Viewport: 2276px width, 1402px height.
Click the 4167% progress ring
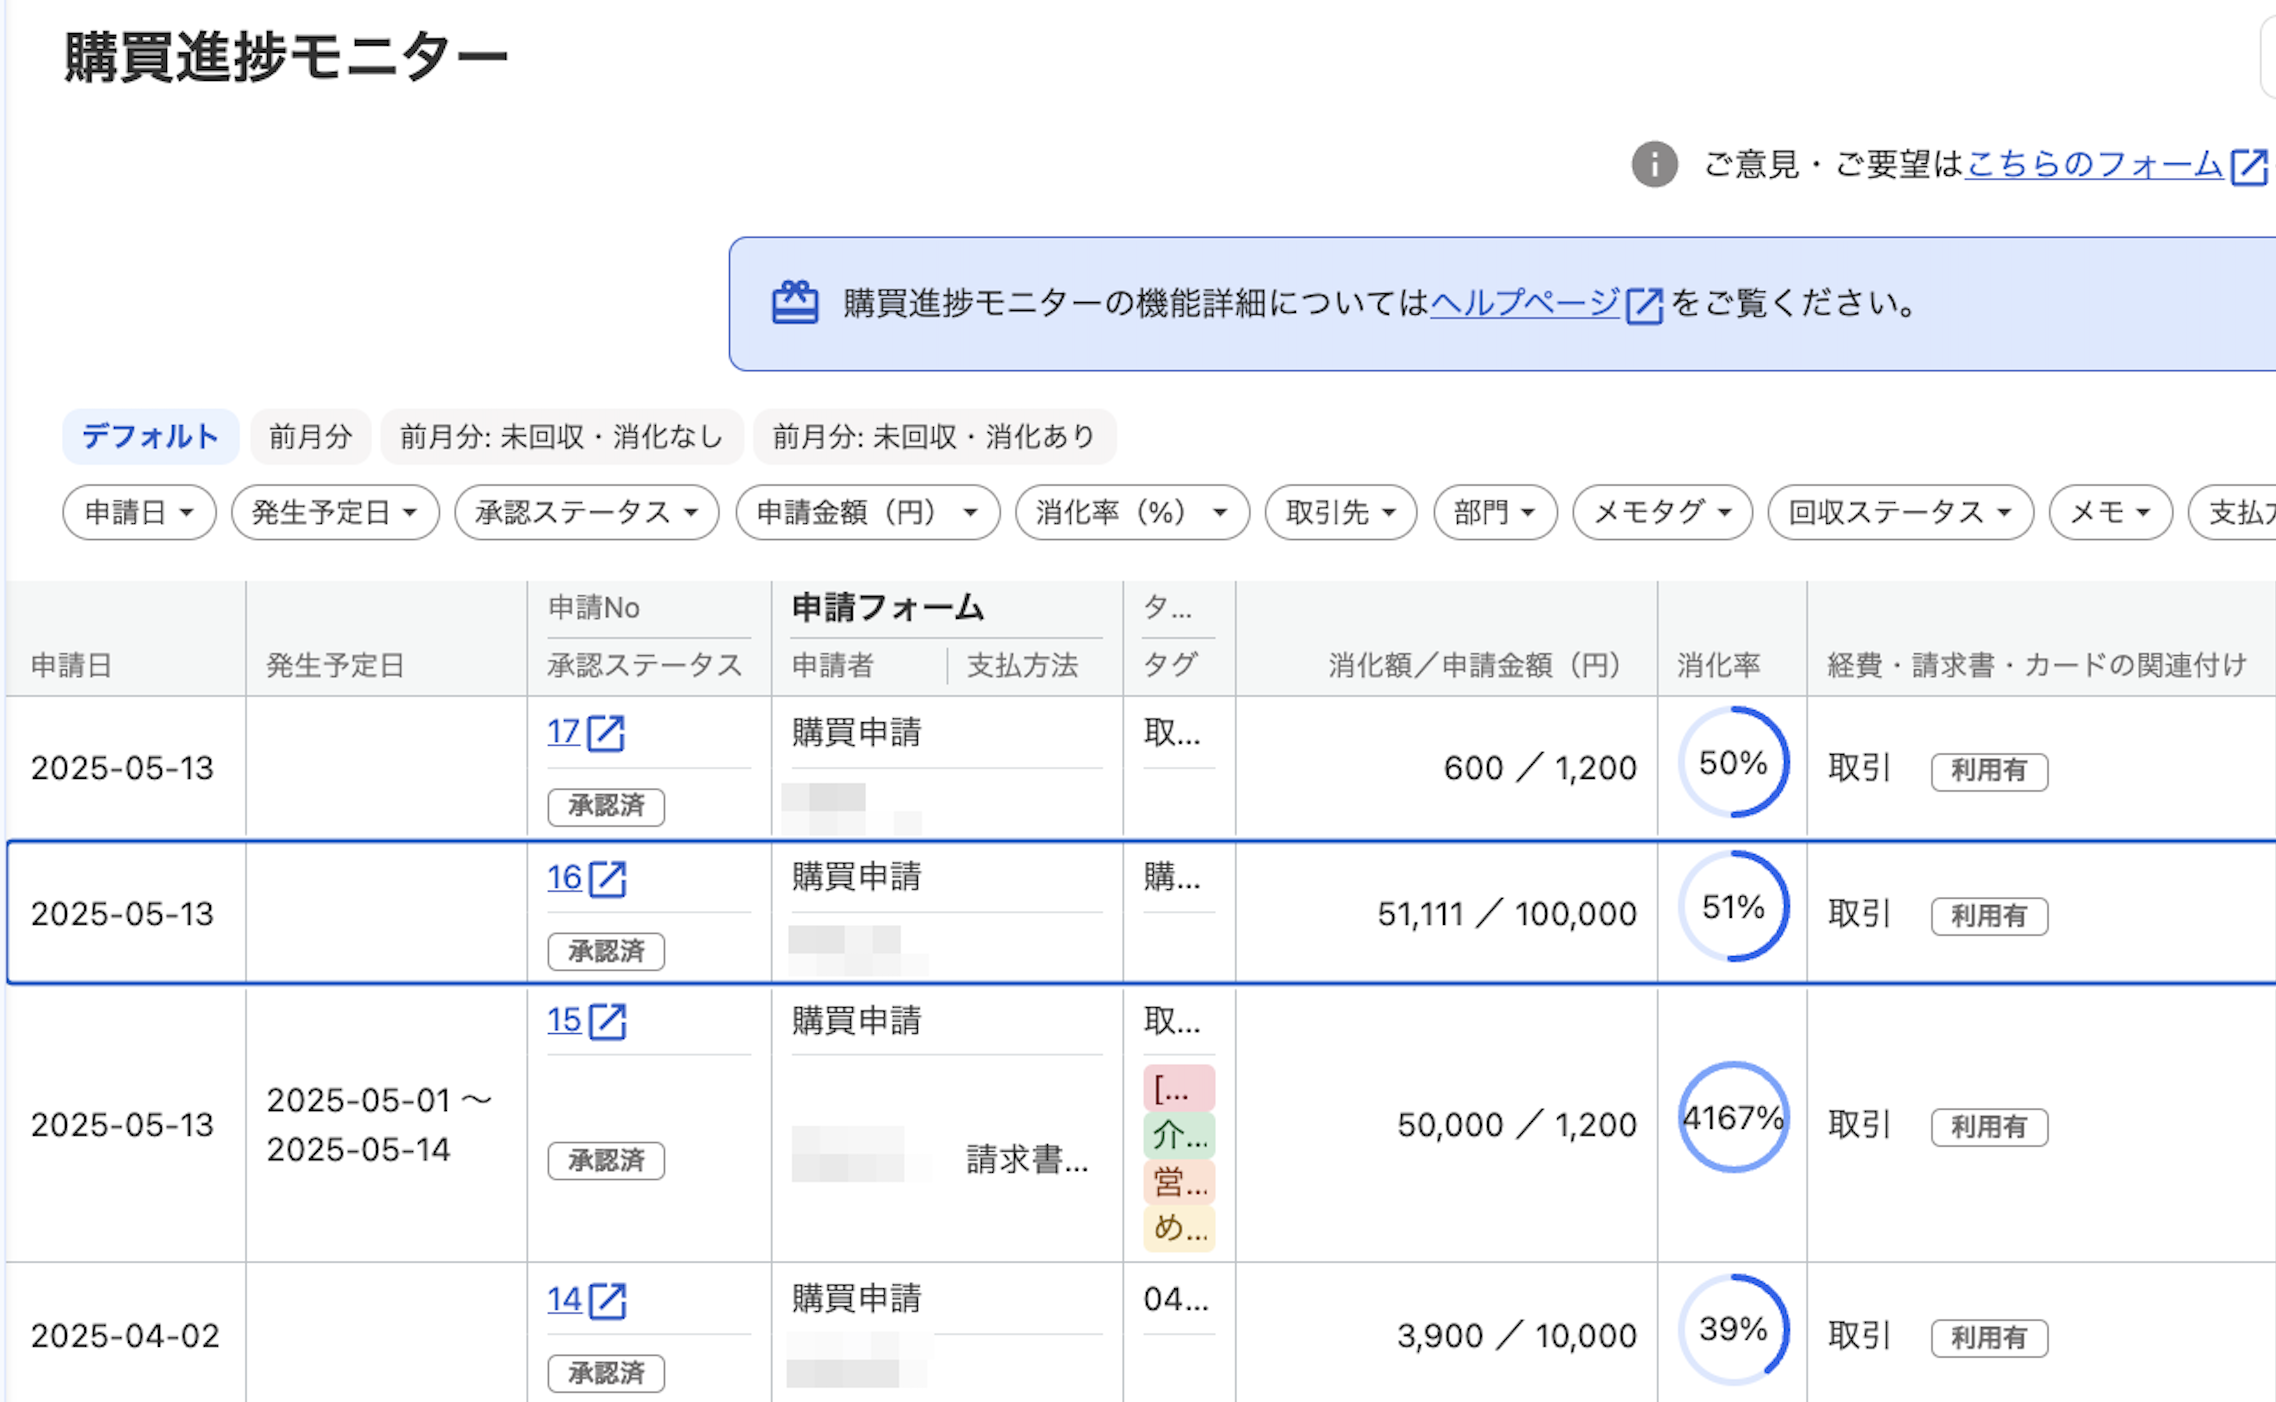click(1733, 1117)
